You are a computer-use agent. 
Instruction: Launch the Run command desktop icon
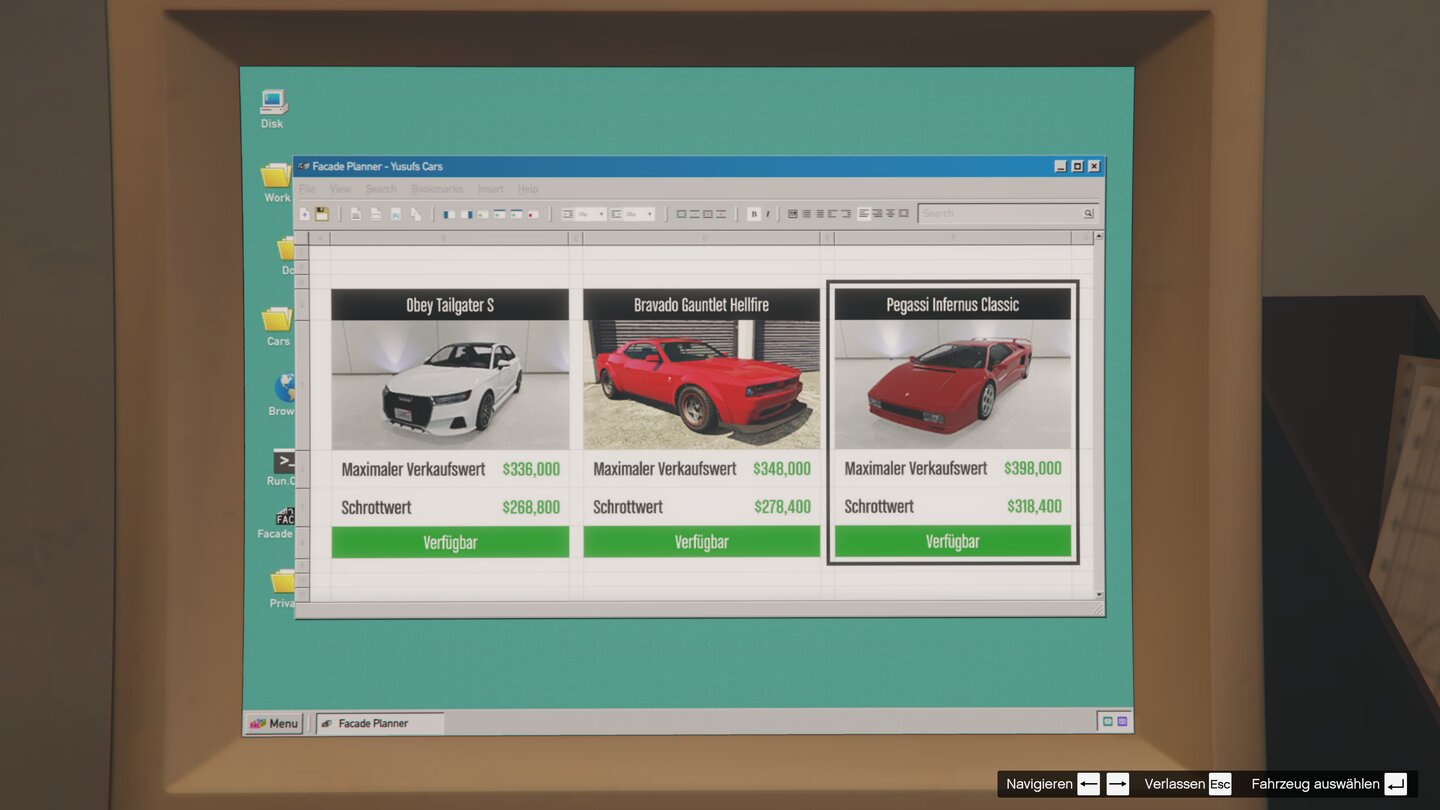[x=284, y=463]
